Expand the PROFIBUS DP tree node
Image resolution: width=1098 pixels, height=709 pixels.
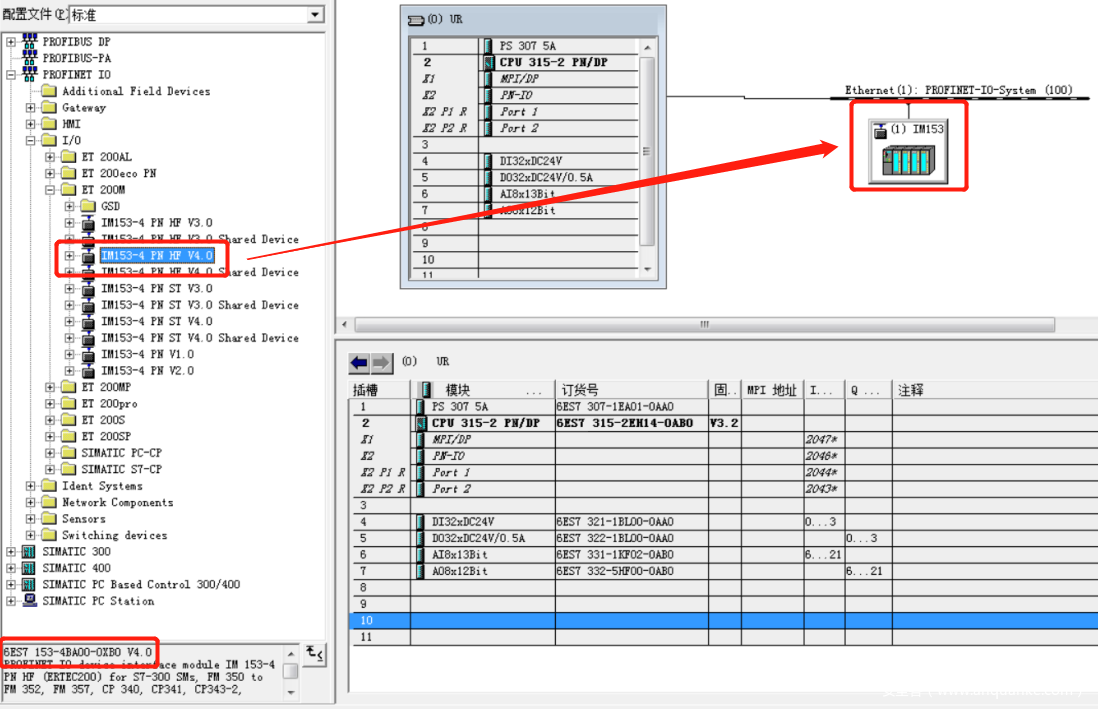tap(11, 42)
